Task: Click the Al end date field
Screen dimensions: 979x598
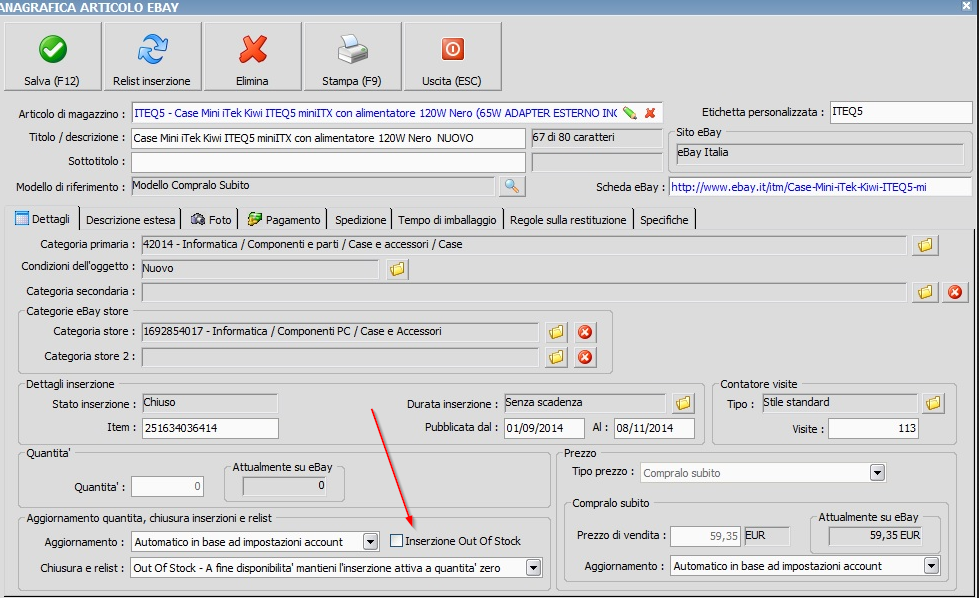Action: pos(654,428)
